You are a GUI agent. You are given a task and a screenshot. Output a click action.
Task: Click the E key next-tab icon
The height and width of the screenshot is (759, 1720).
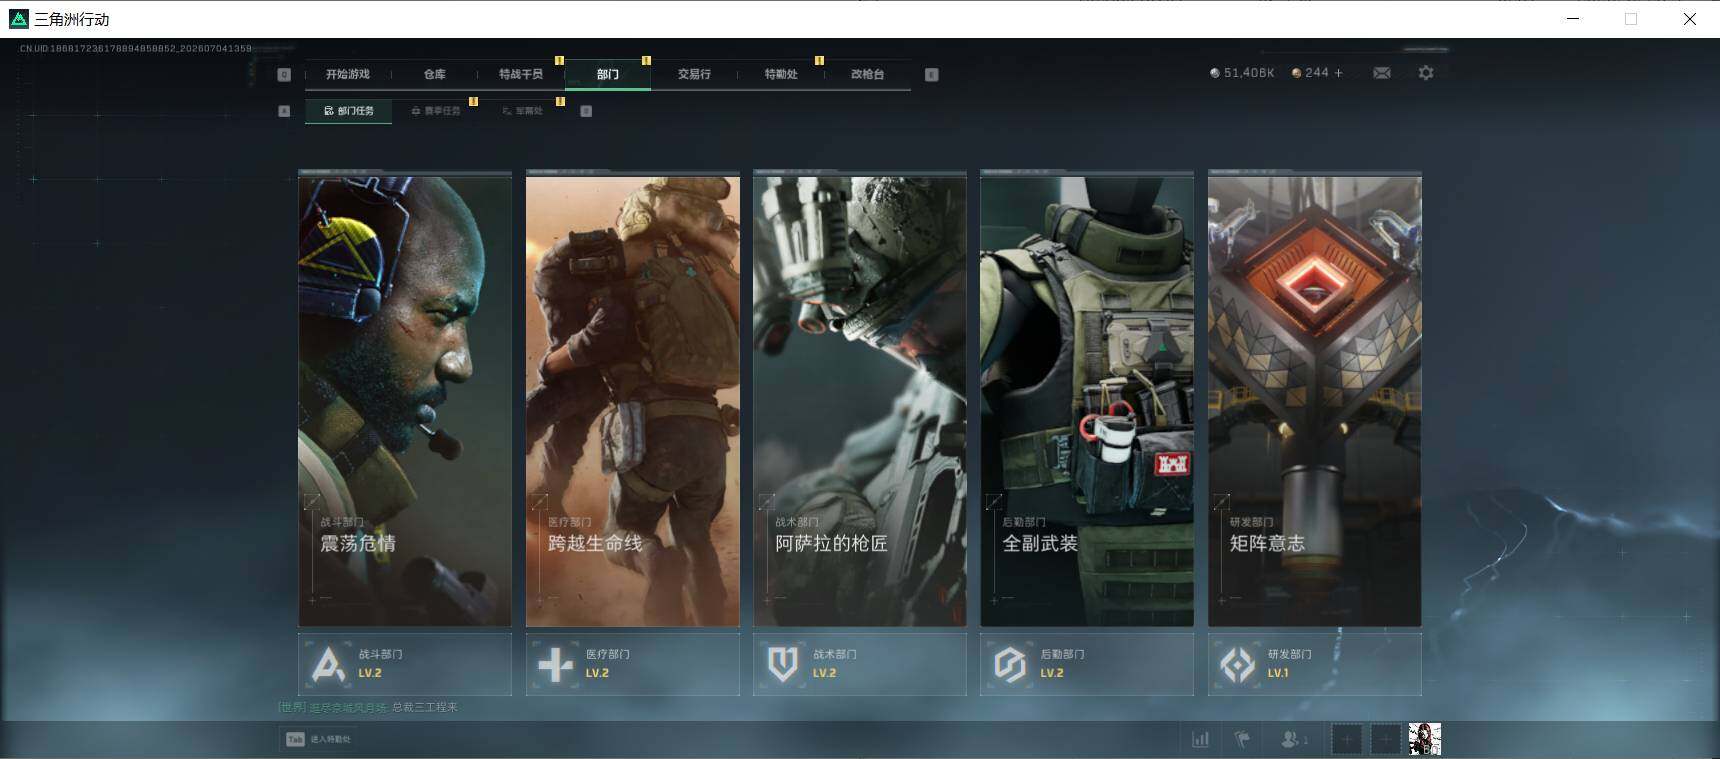[932, 74]
